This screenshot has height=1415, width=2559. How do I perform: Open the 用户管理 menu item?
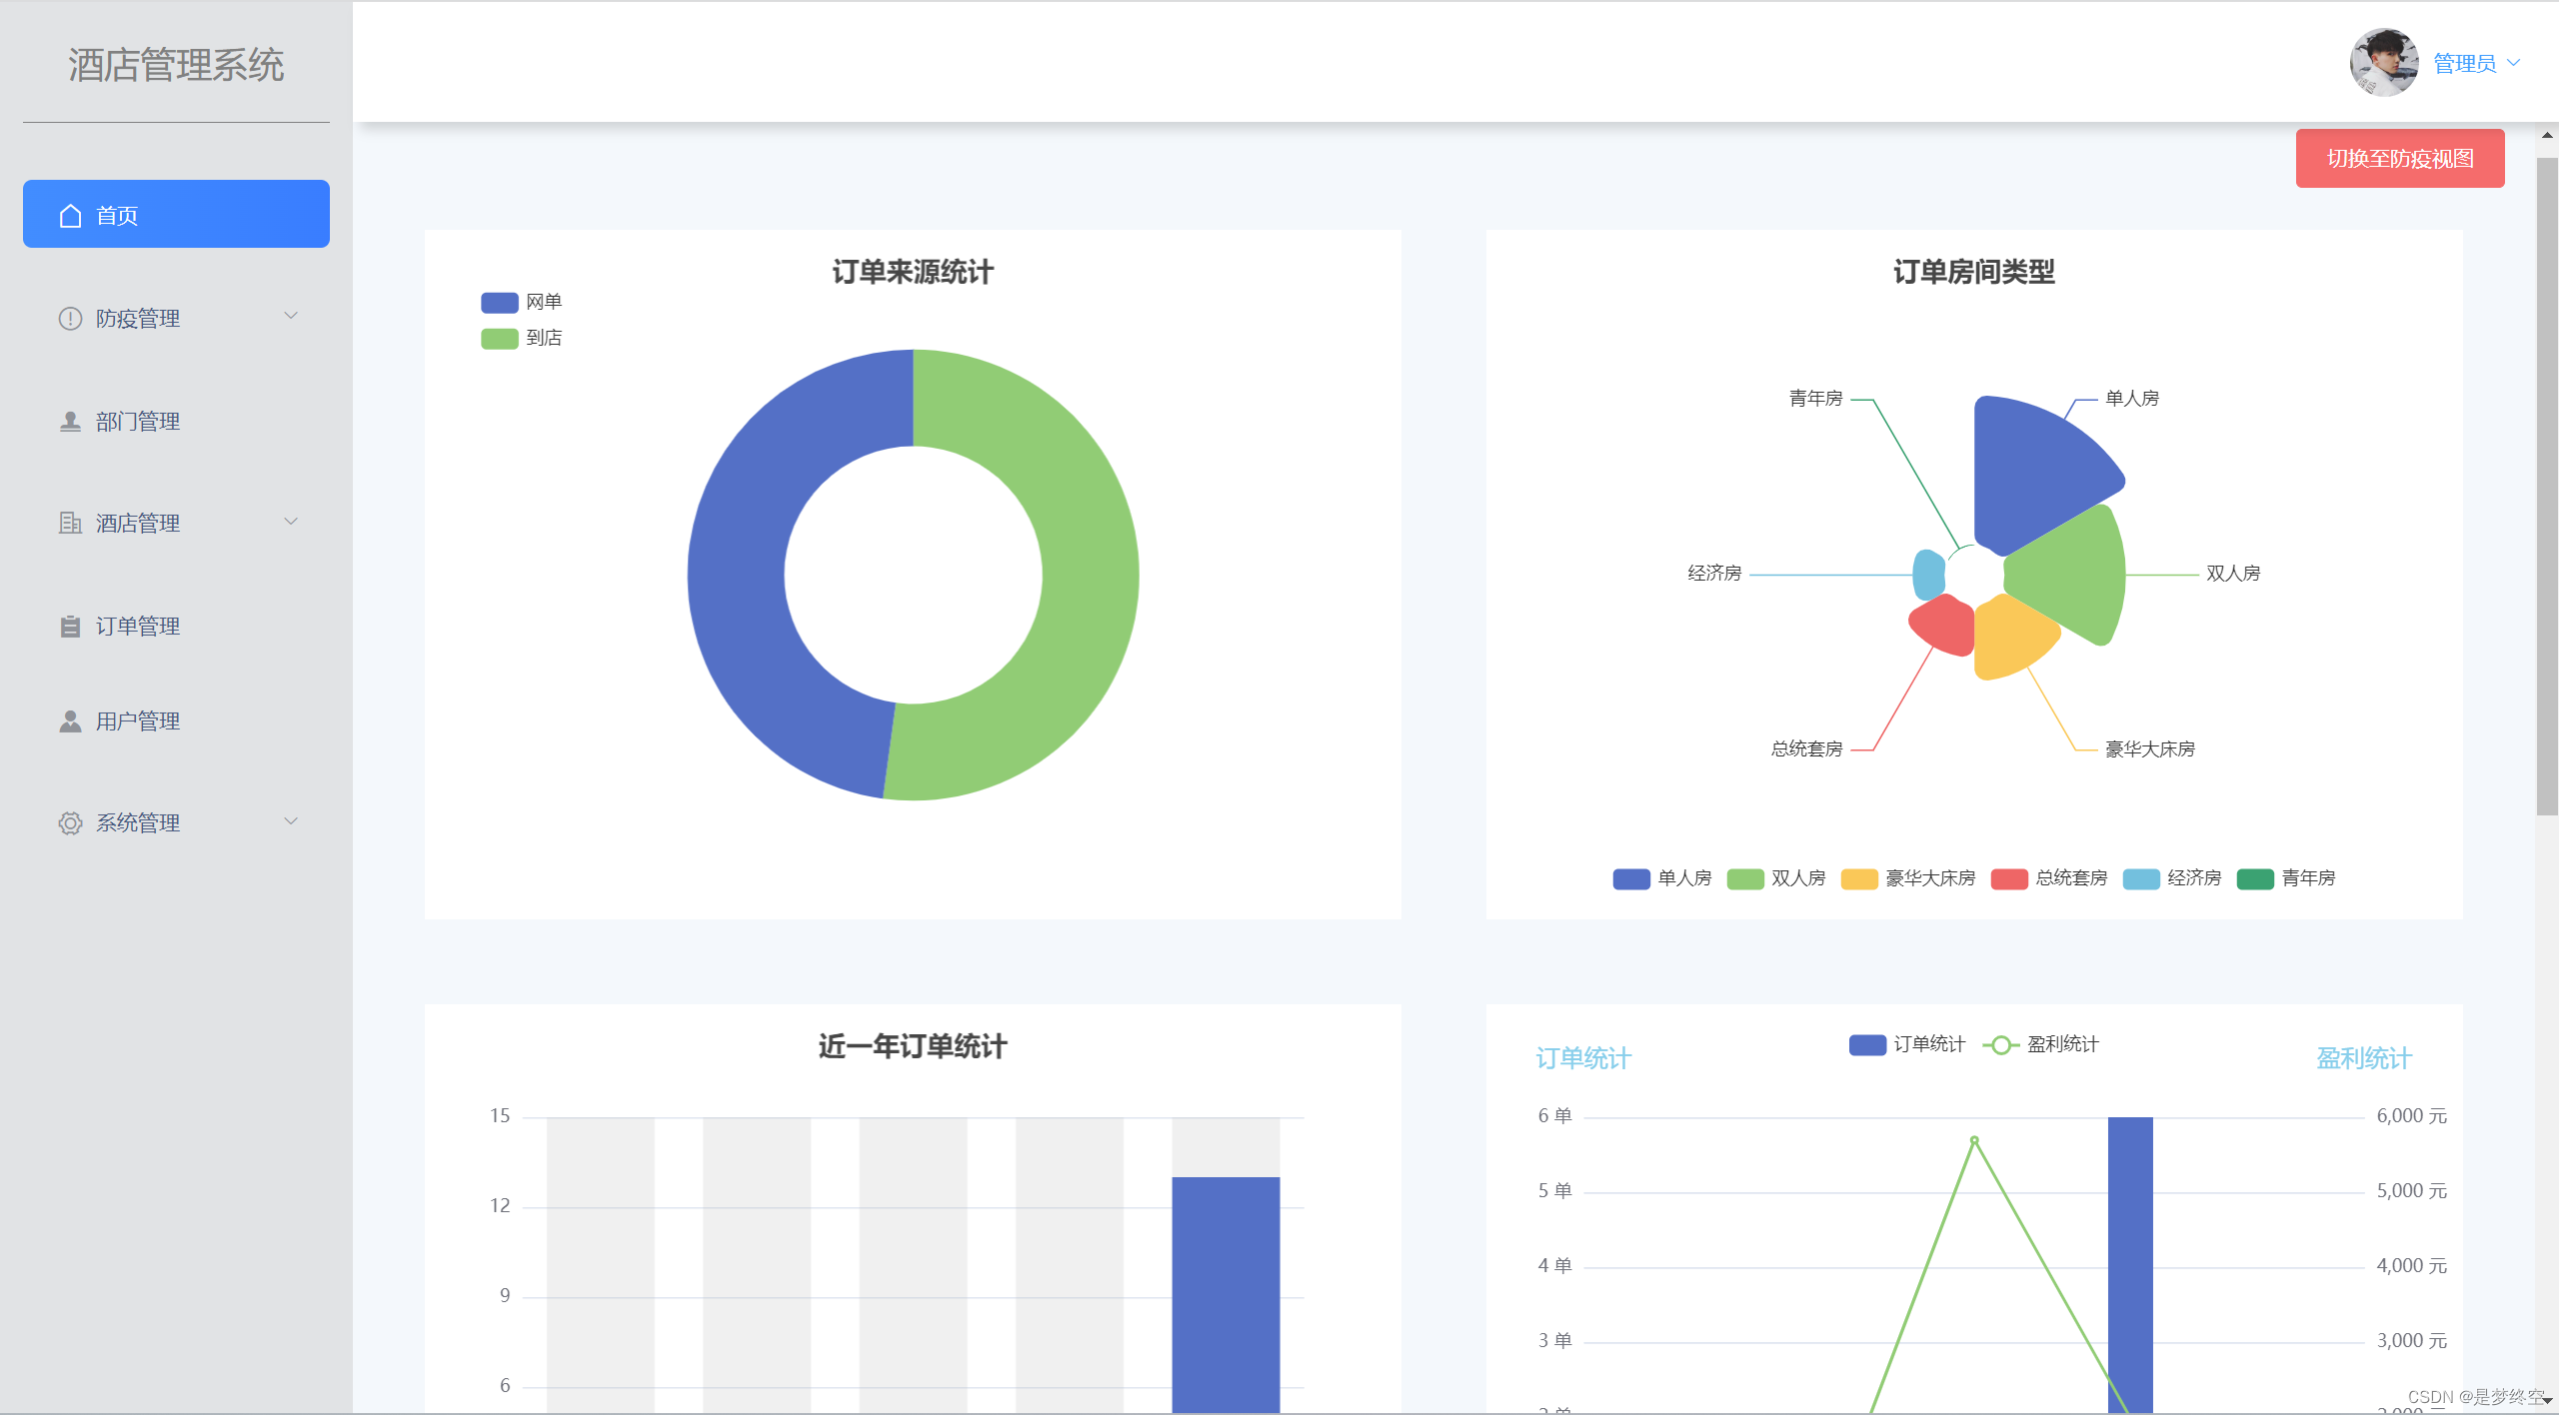176,721
